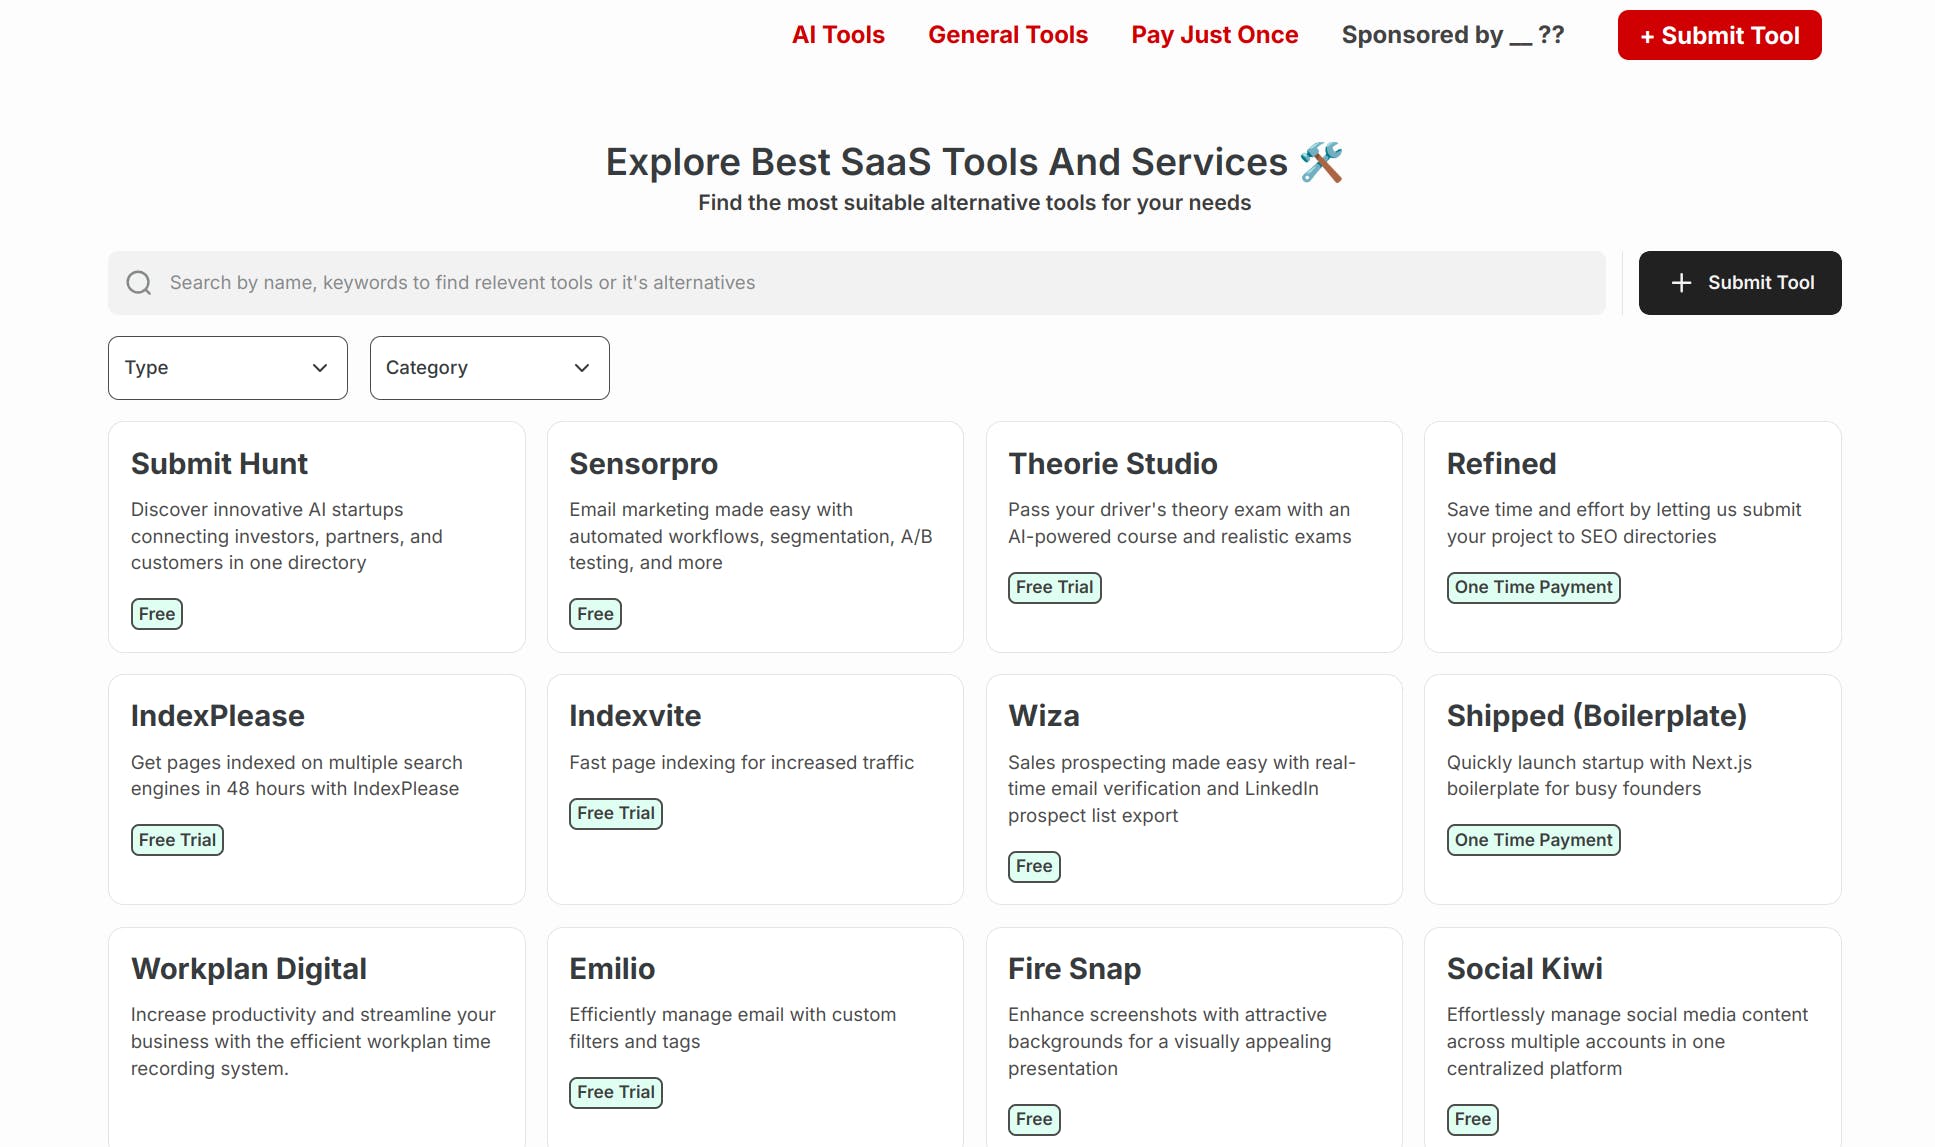Click the Shipped Boilerplate one time payment badge
The height and width of the screenshot is (1147, 1935).
[1532, 838]
